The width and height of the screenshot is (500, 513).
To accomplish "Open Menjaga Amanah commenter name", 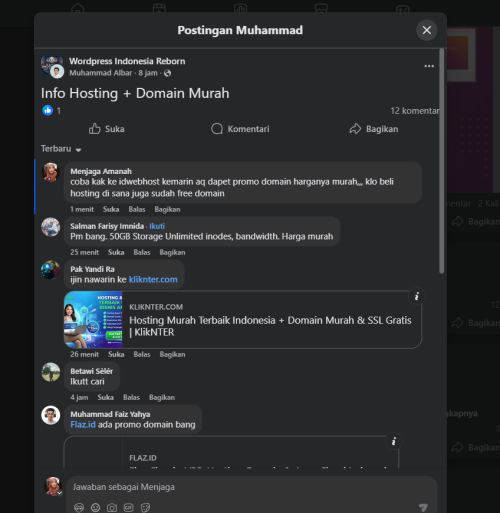I will pyautogui.click(x=101, y=171).
